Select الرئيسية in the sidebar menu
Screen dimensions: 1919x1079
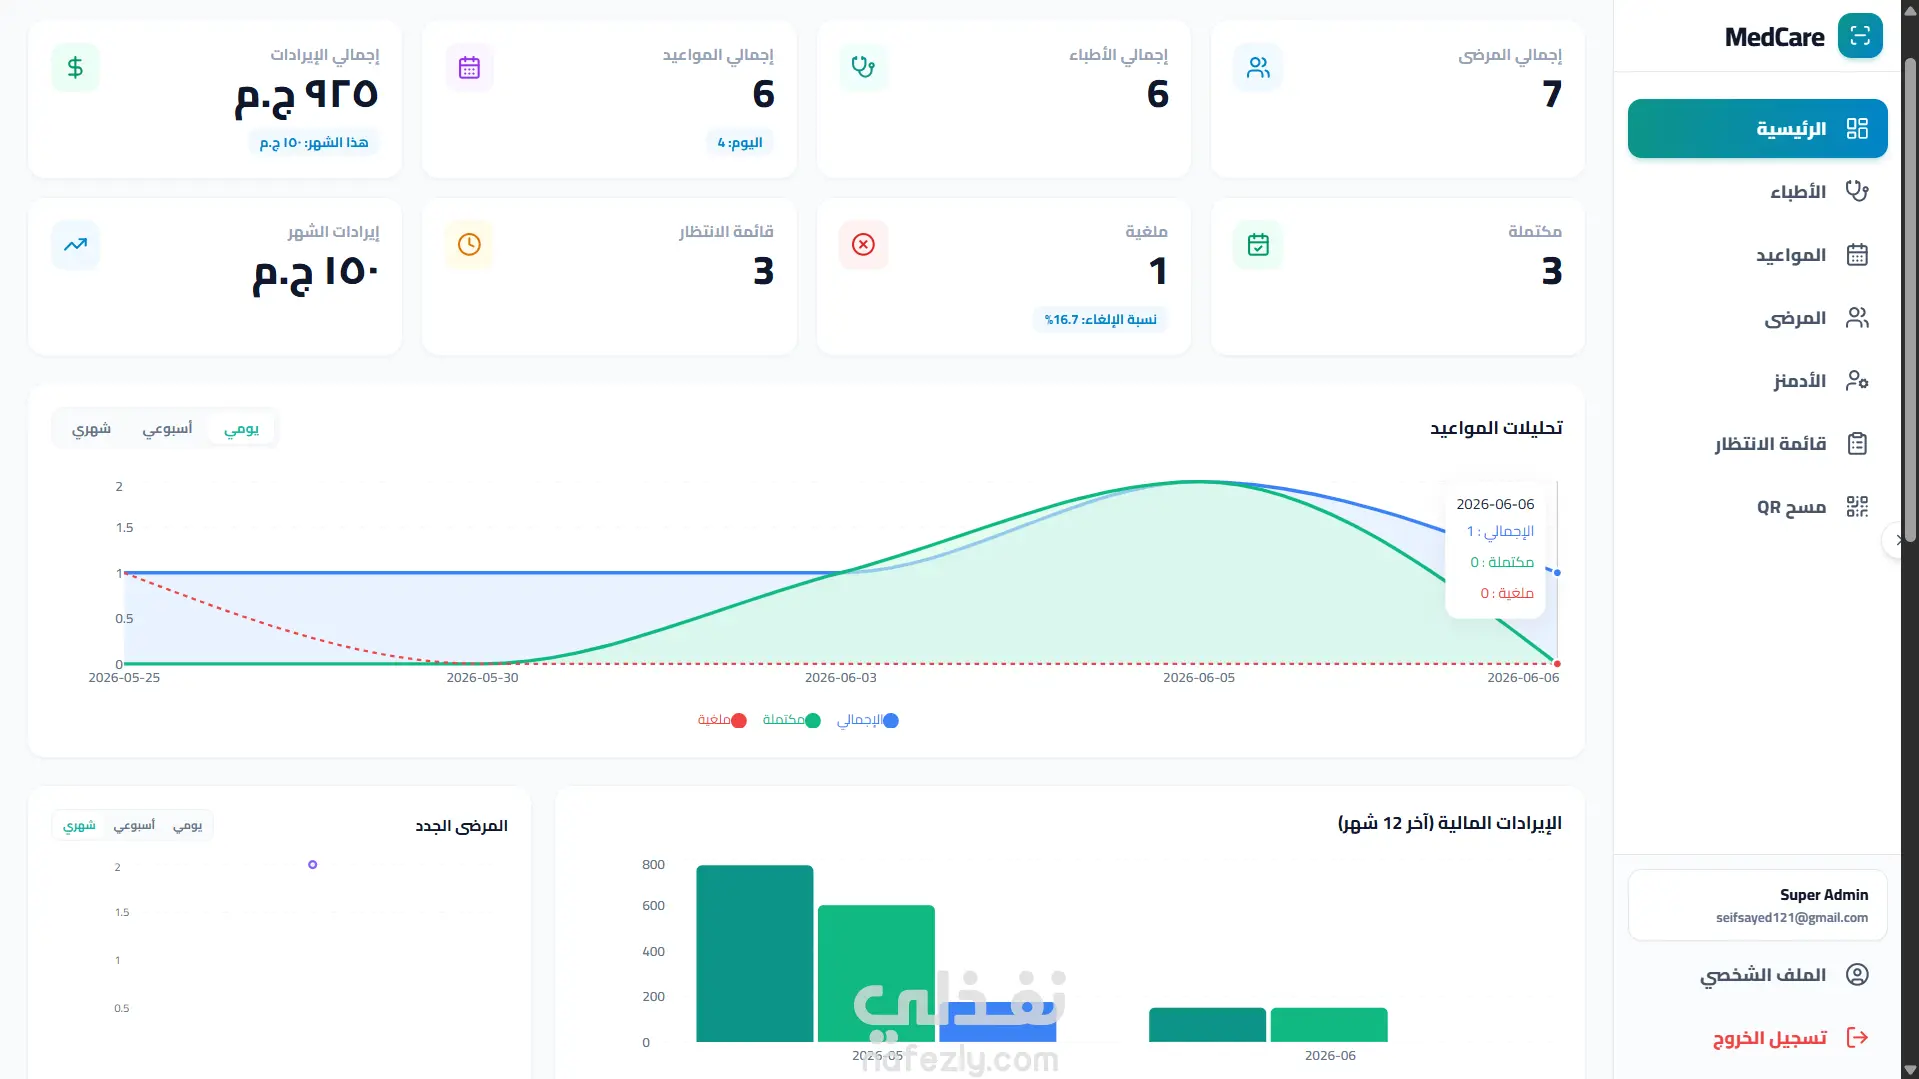[x=1757, y=128]
